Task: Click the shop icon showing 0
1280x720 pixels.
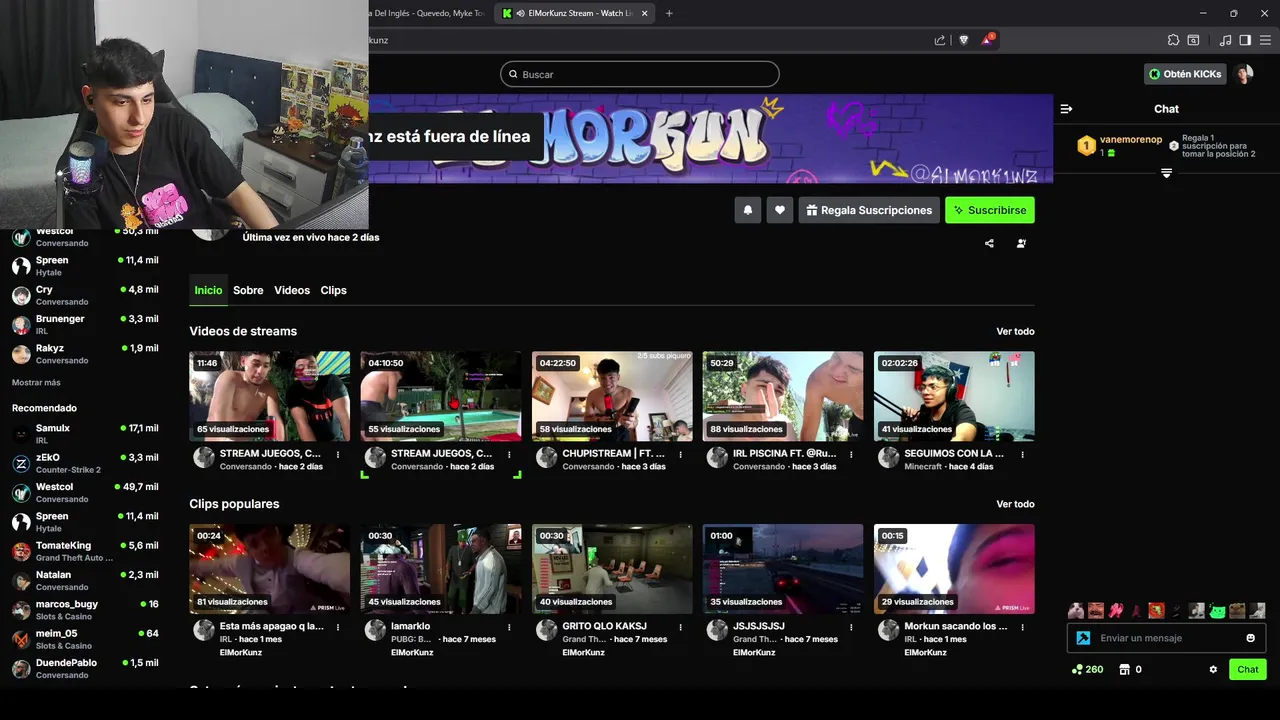Action: (1124, 669)
